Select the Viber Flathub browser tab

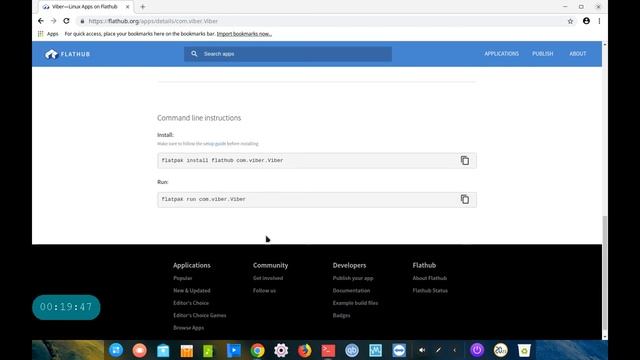tap(85, 7)
